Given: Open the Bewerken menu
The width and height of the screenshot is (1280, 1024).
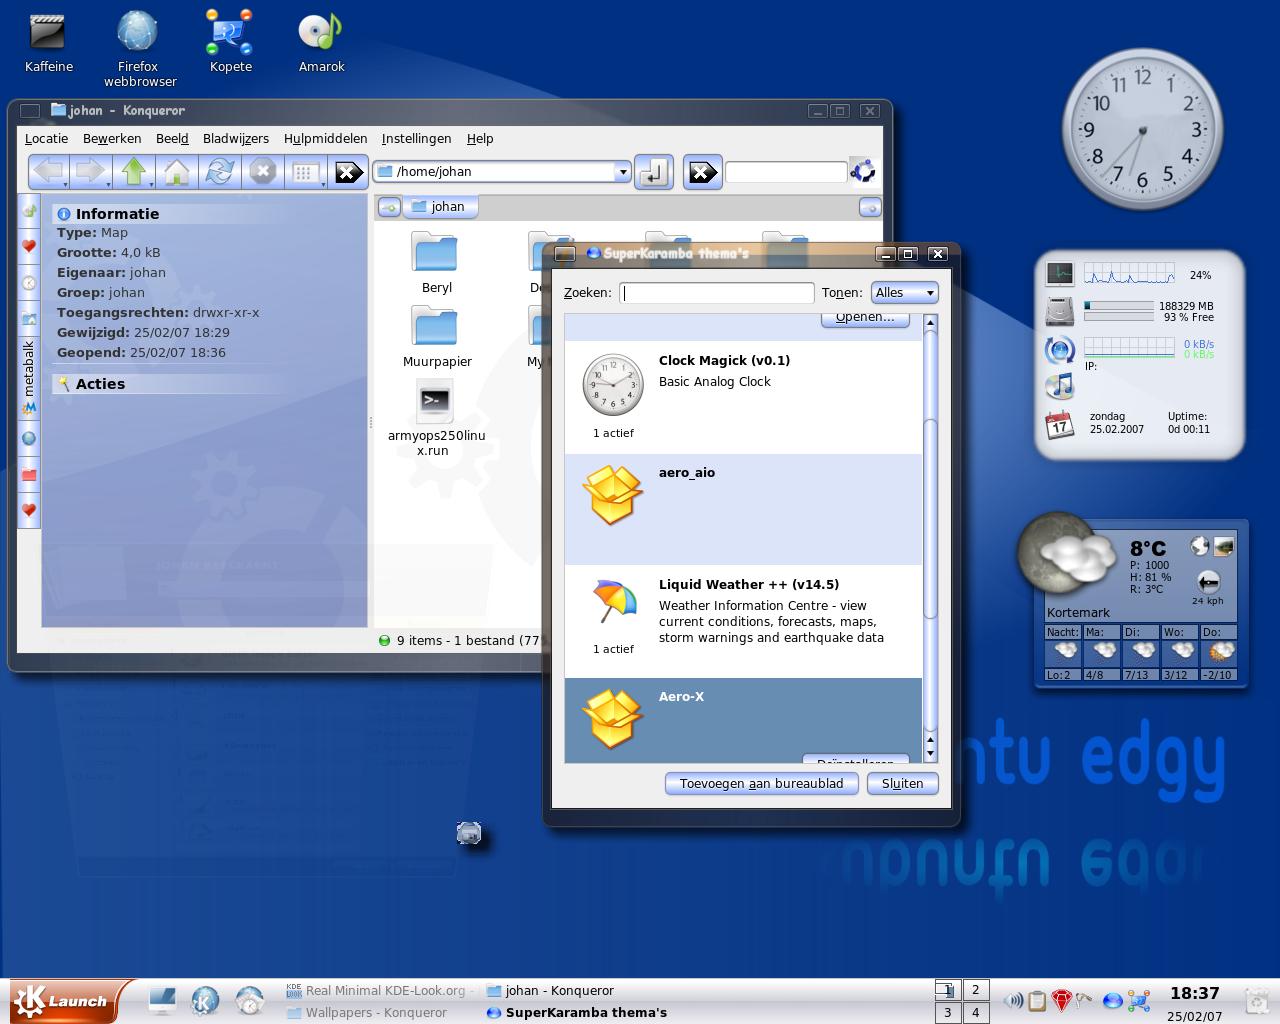Looking at the screenshot, I should coord(112,139).
